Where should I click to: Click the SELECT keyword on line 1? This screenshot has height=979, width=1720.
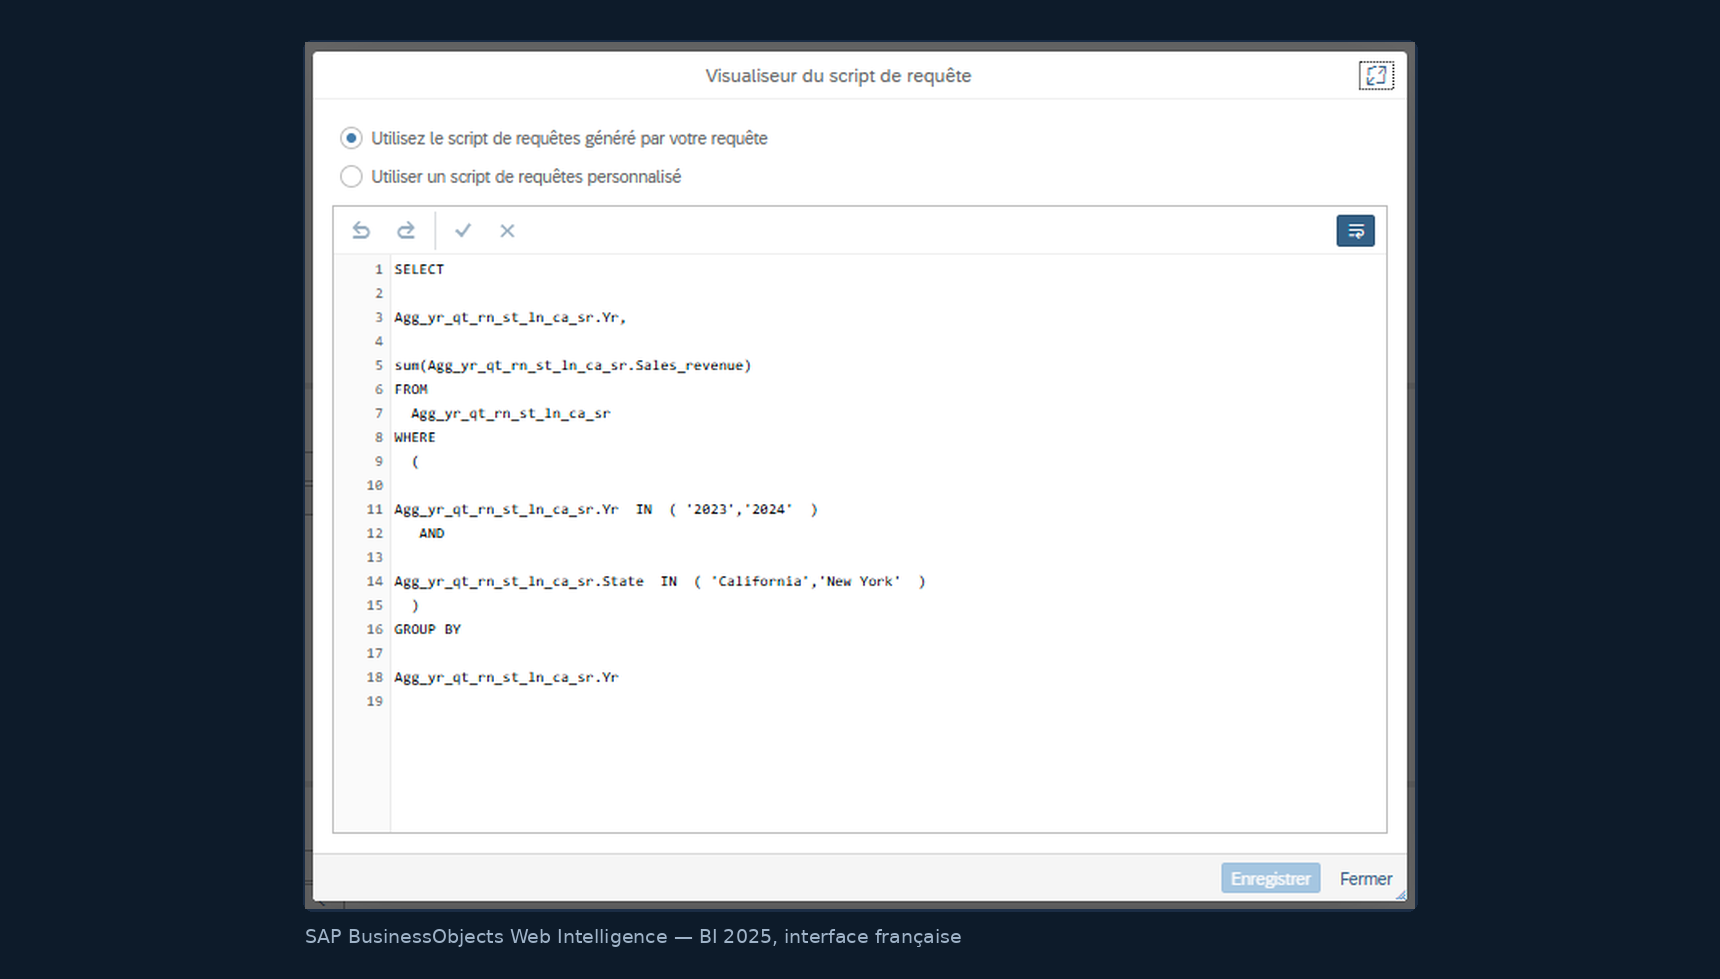pyautogui.click(x=419, y=269)
